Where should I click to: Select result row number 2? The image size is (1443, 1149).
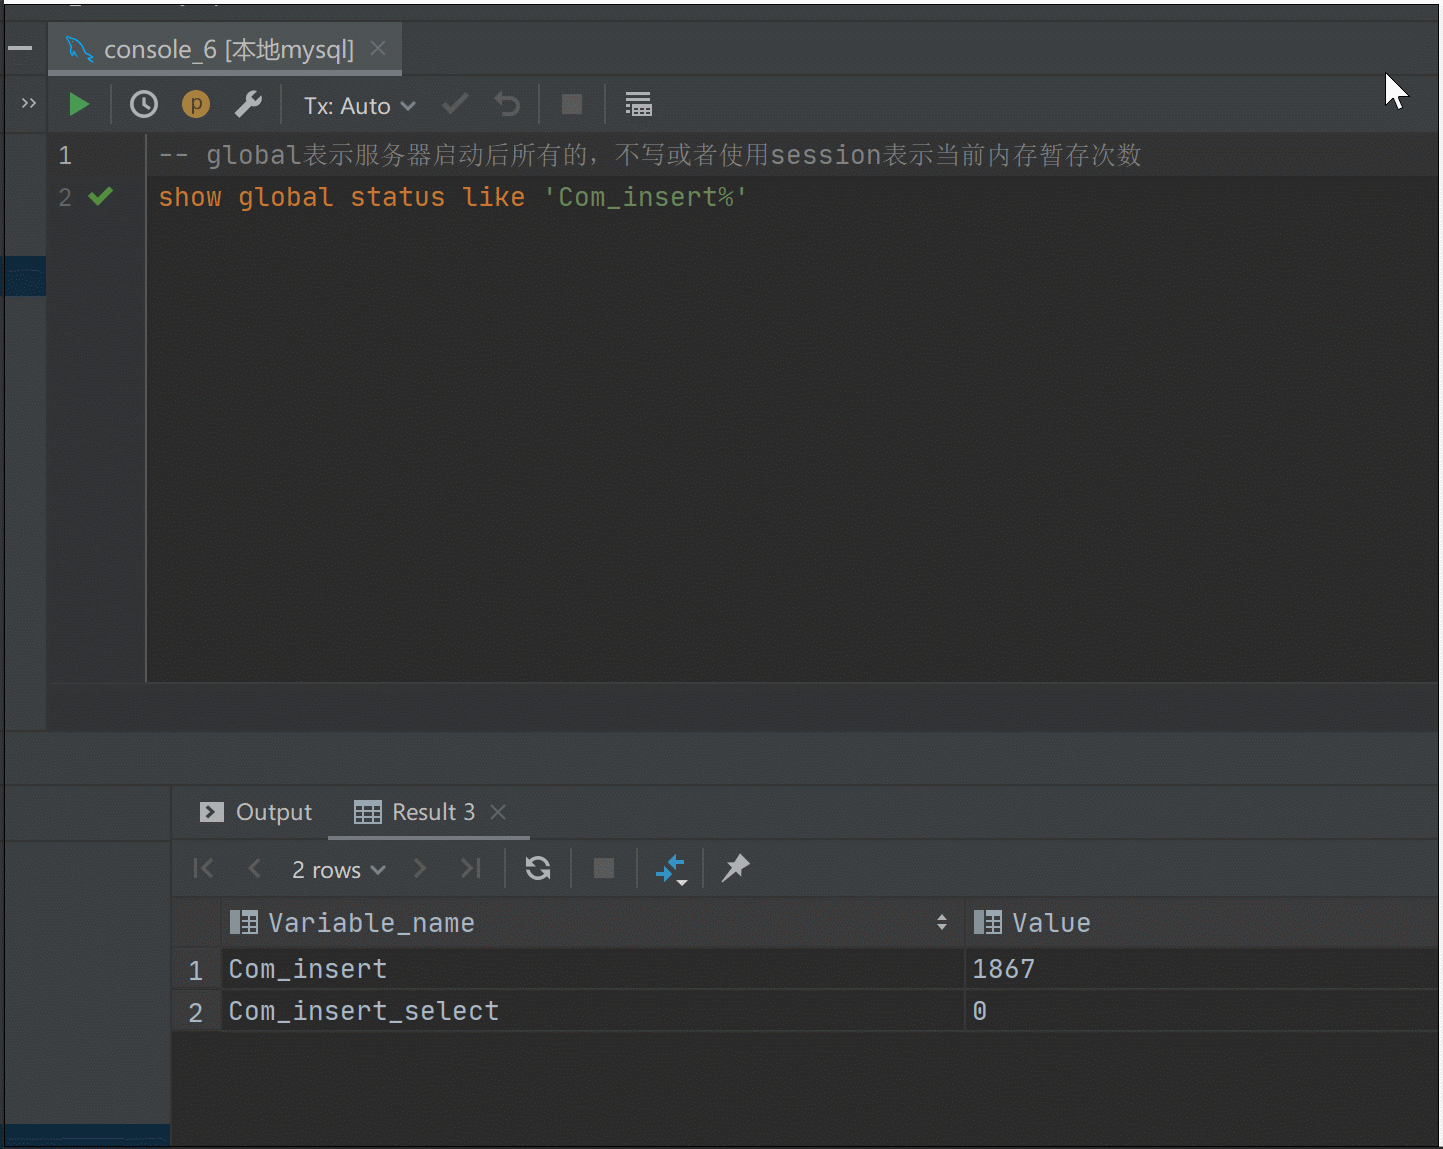[196, 1012]
